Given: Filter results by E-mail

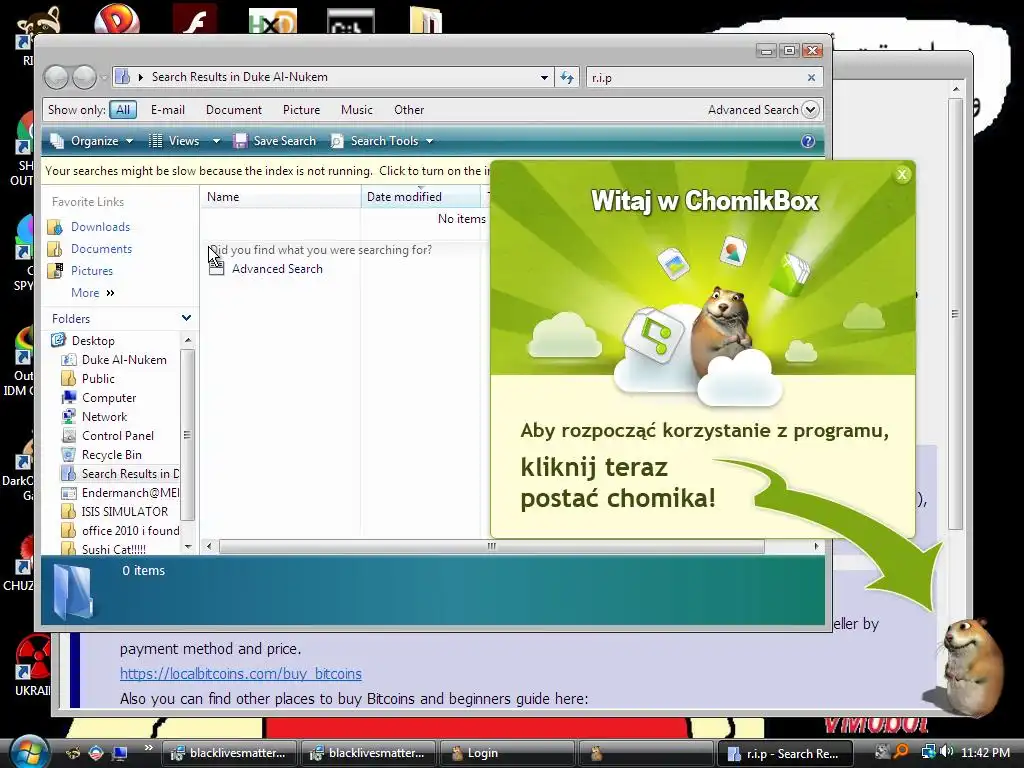Looking at the screenshot, I should pos(168,110).
